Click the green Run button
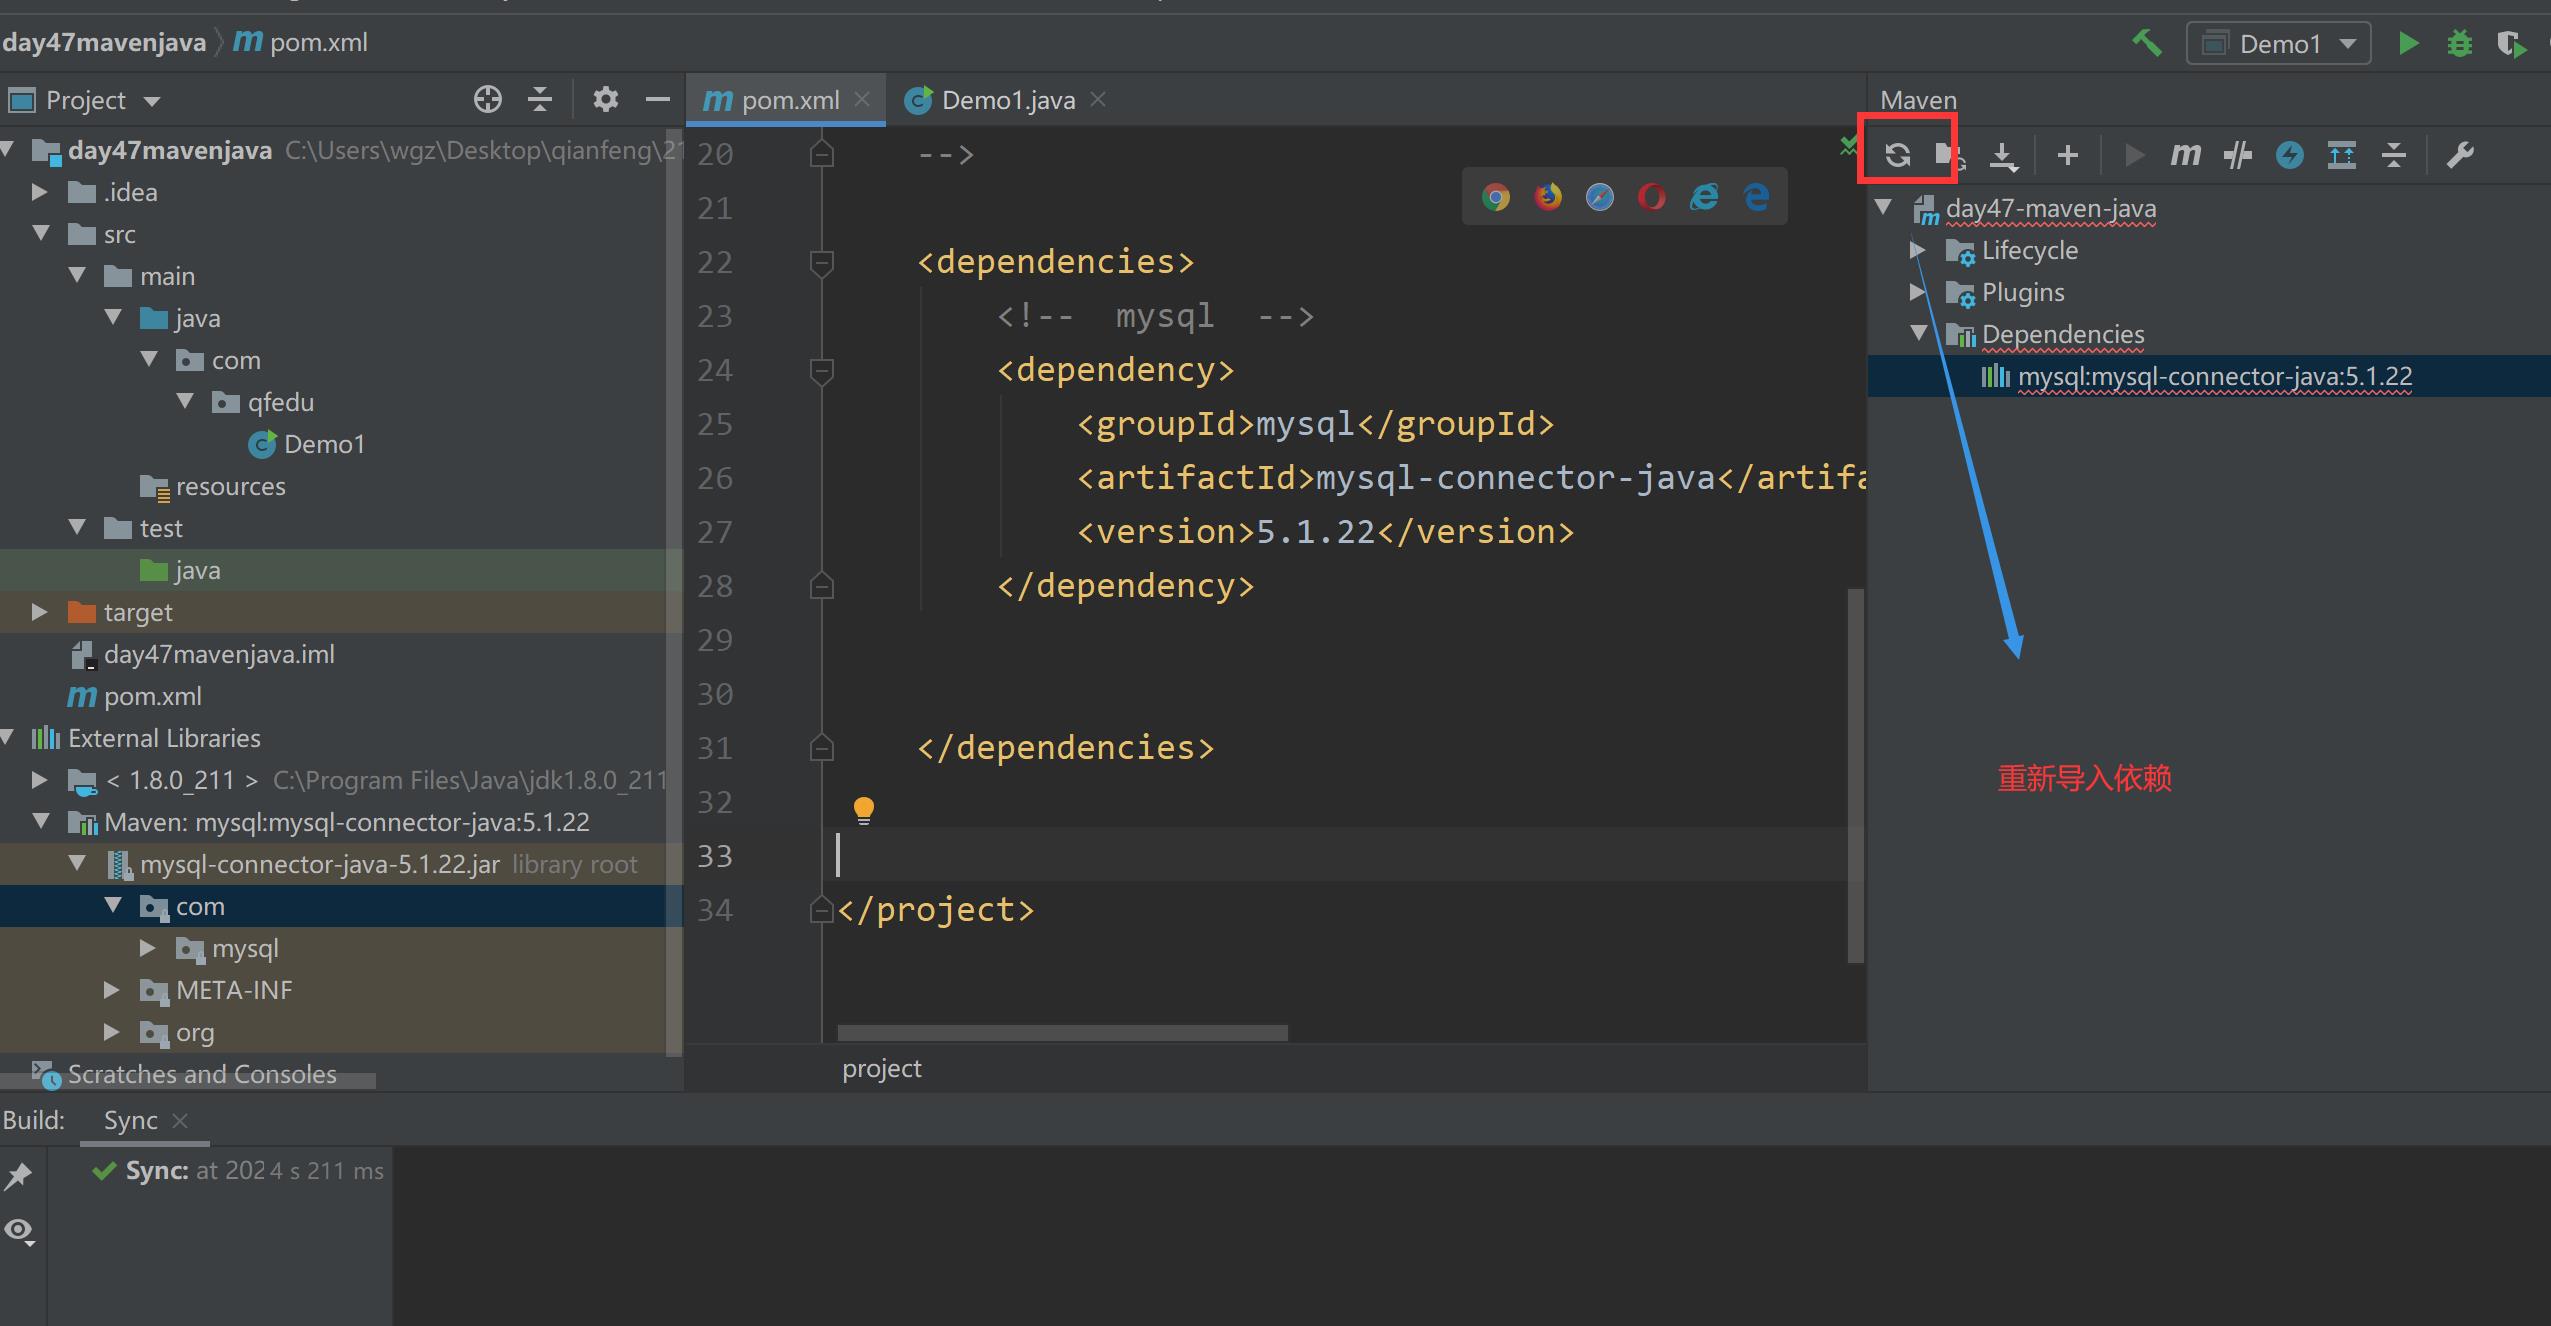The height and width of the screenshot is (1326, 2551). point(2408,43)
